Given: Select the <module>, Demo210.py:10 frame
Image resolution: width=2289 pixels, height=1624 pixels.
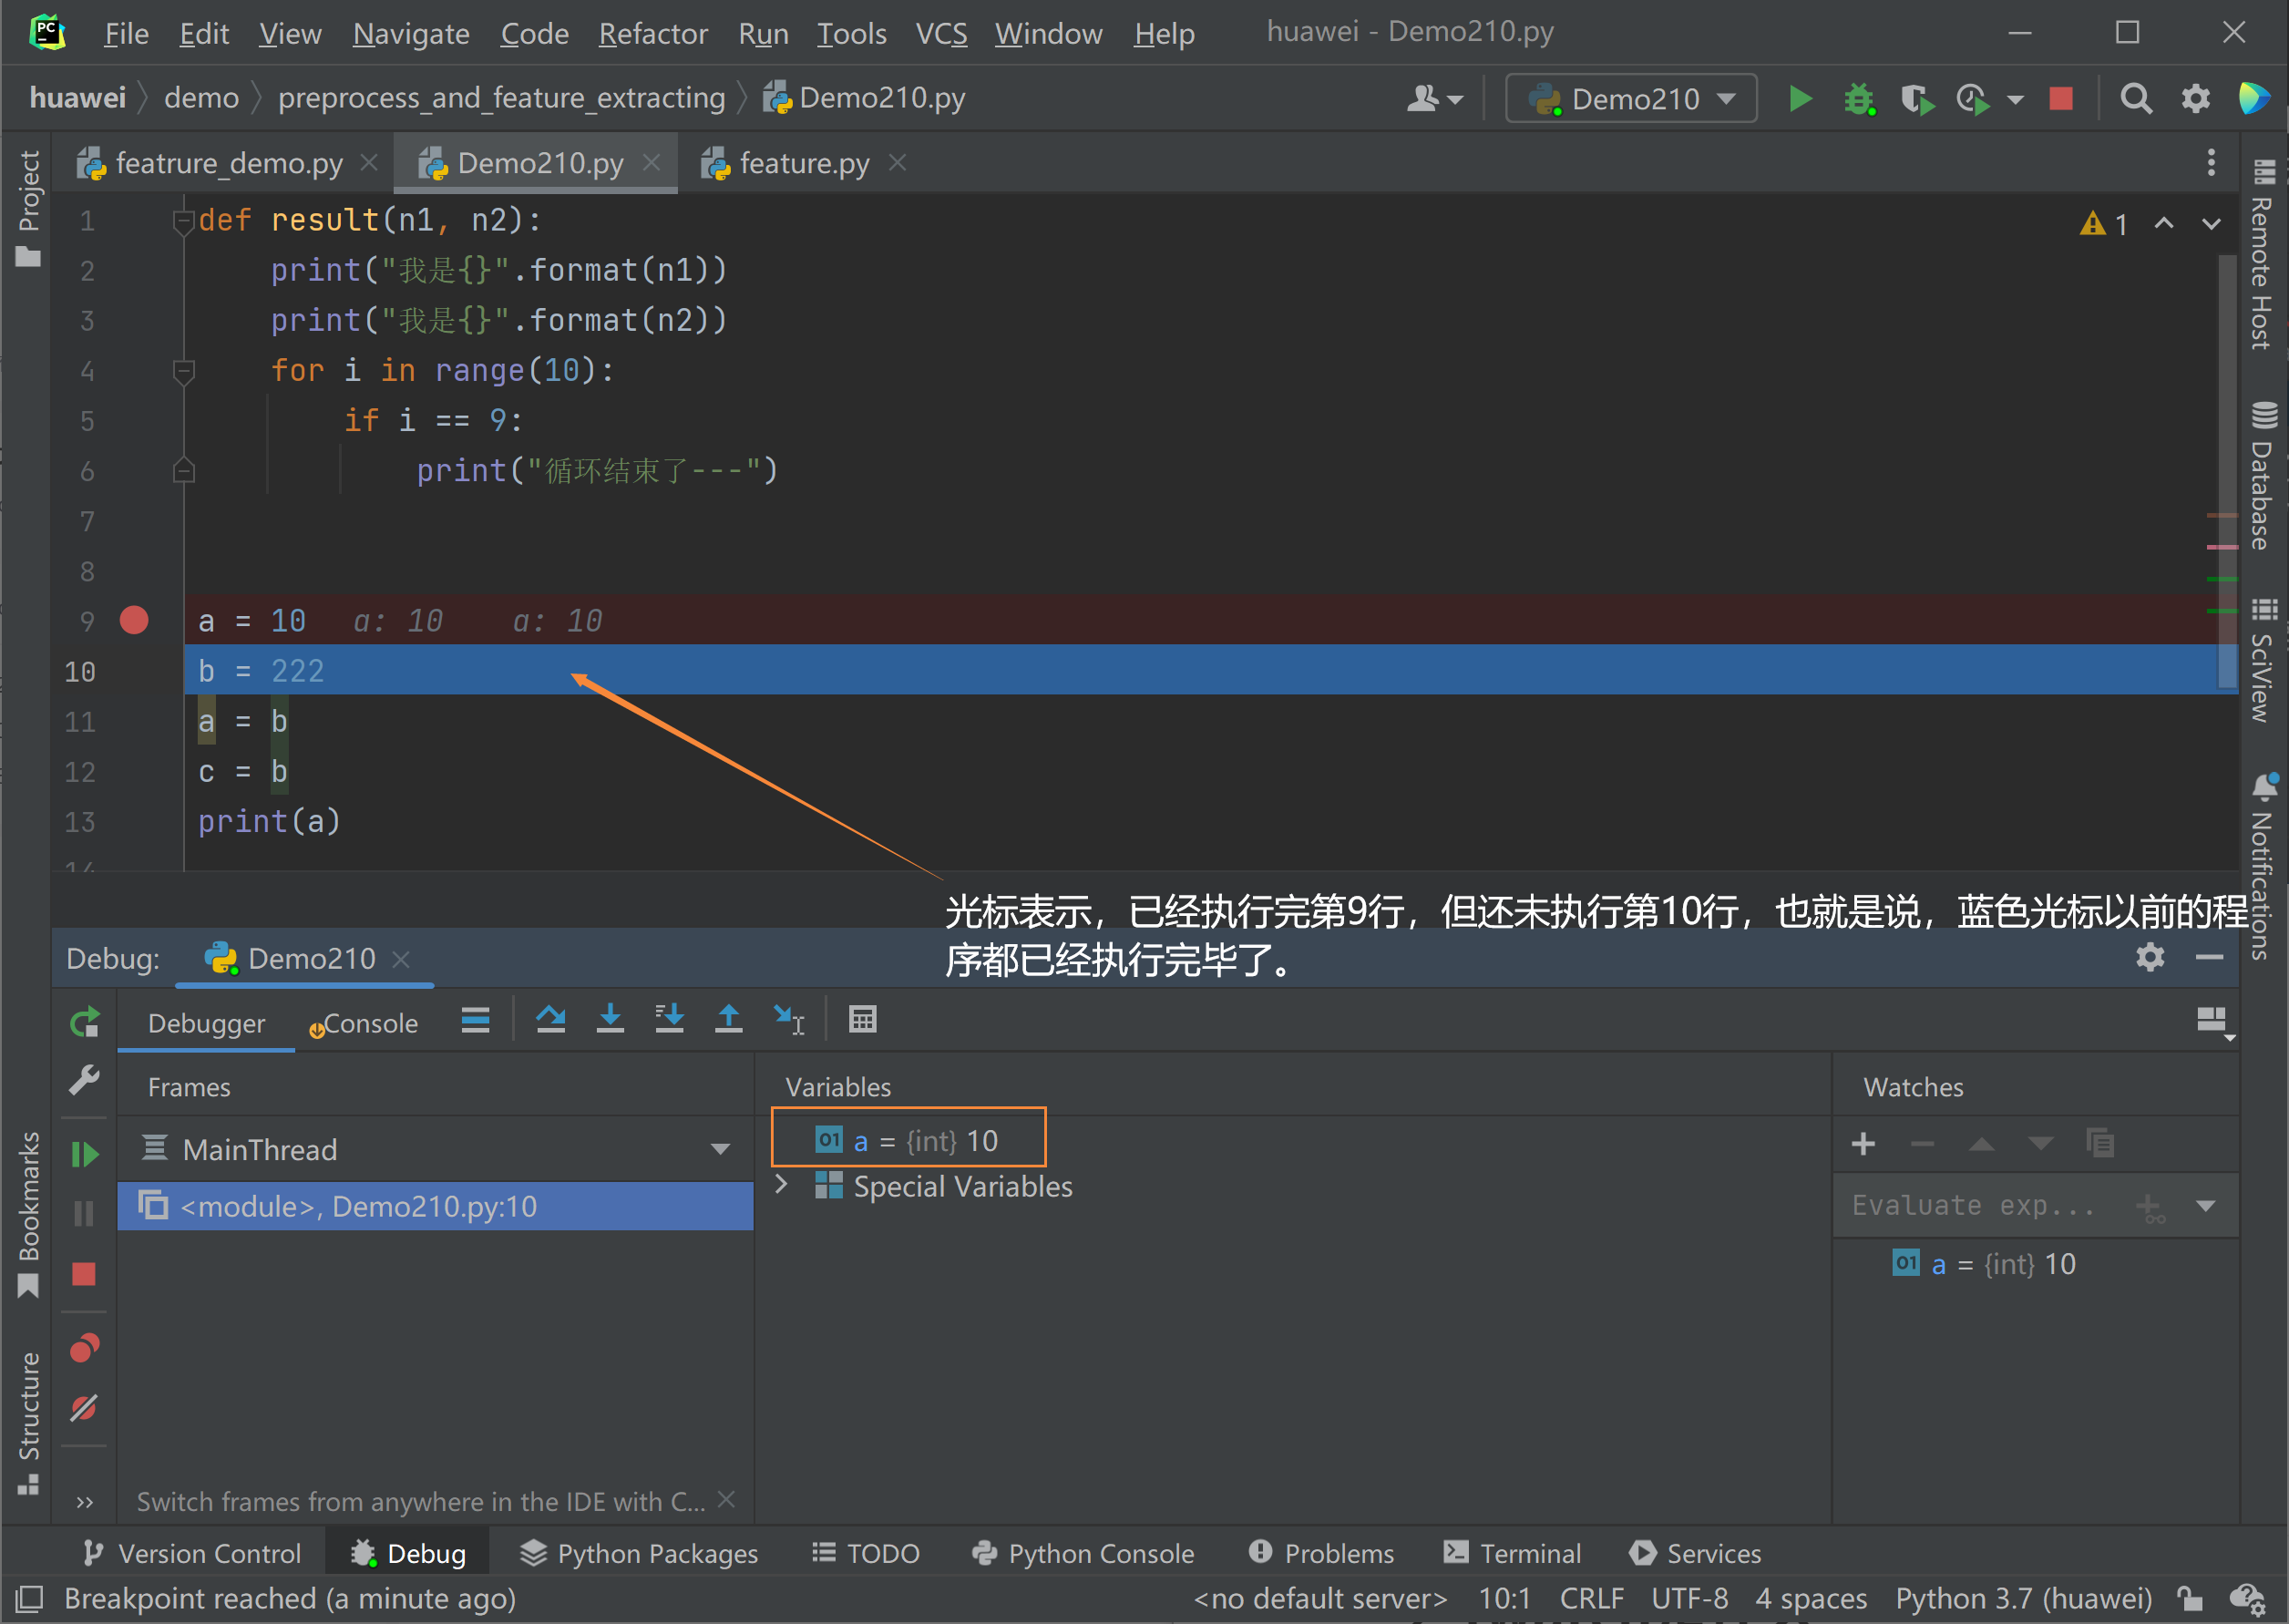Looking at the screenshot, I should click(435, 1206).
